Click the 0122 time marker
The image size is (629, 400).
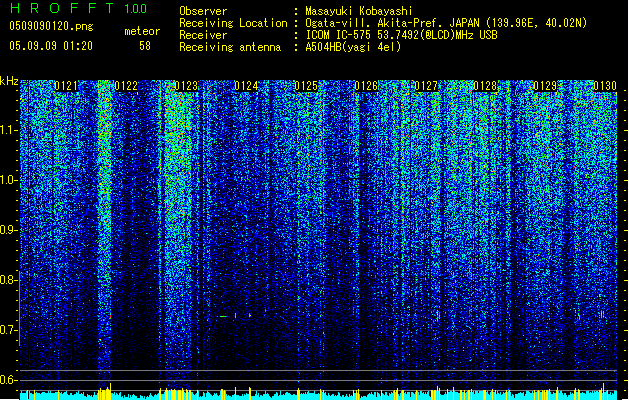point(126,86)
